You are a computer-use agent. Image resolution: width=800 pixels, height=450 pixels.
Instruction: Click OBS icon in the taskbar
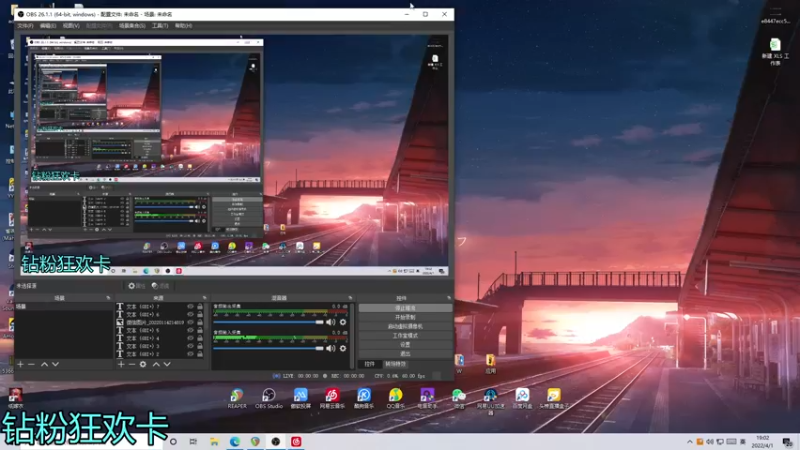click(276, 442)
